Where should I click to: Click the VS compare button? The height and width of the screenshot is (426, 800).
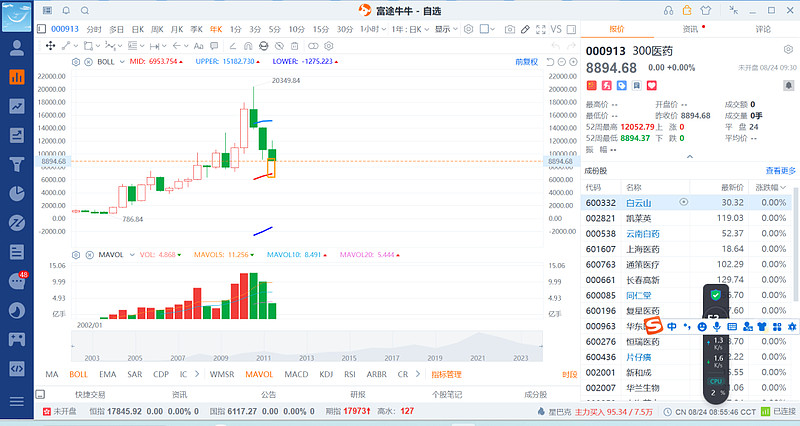click(x=556, y=30)
